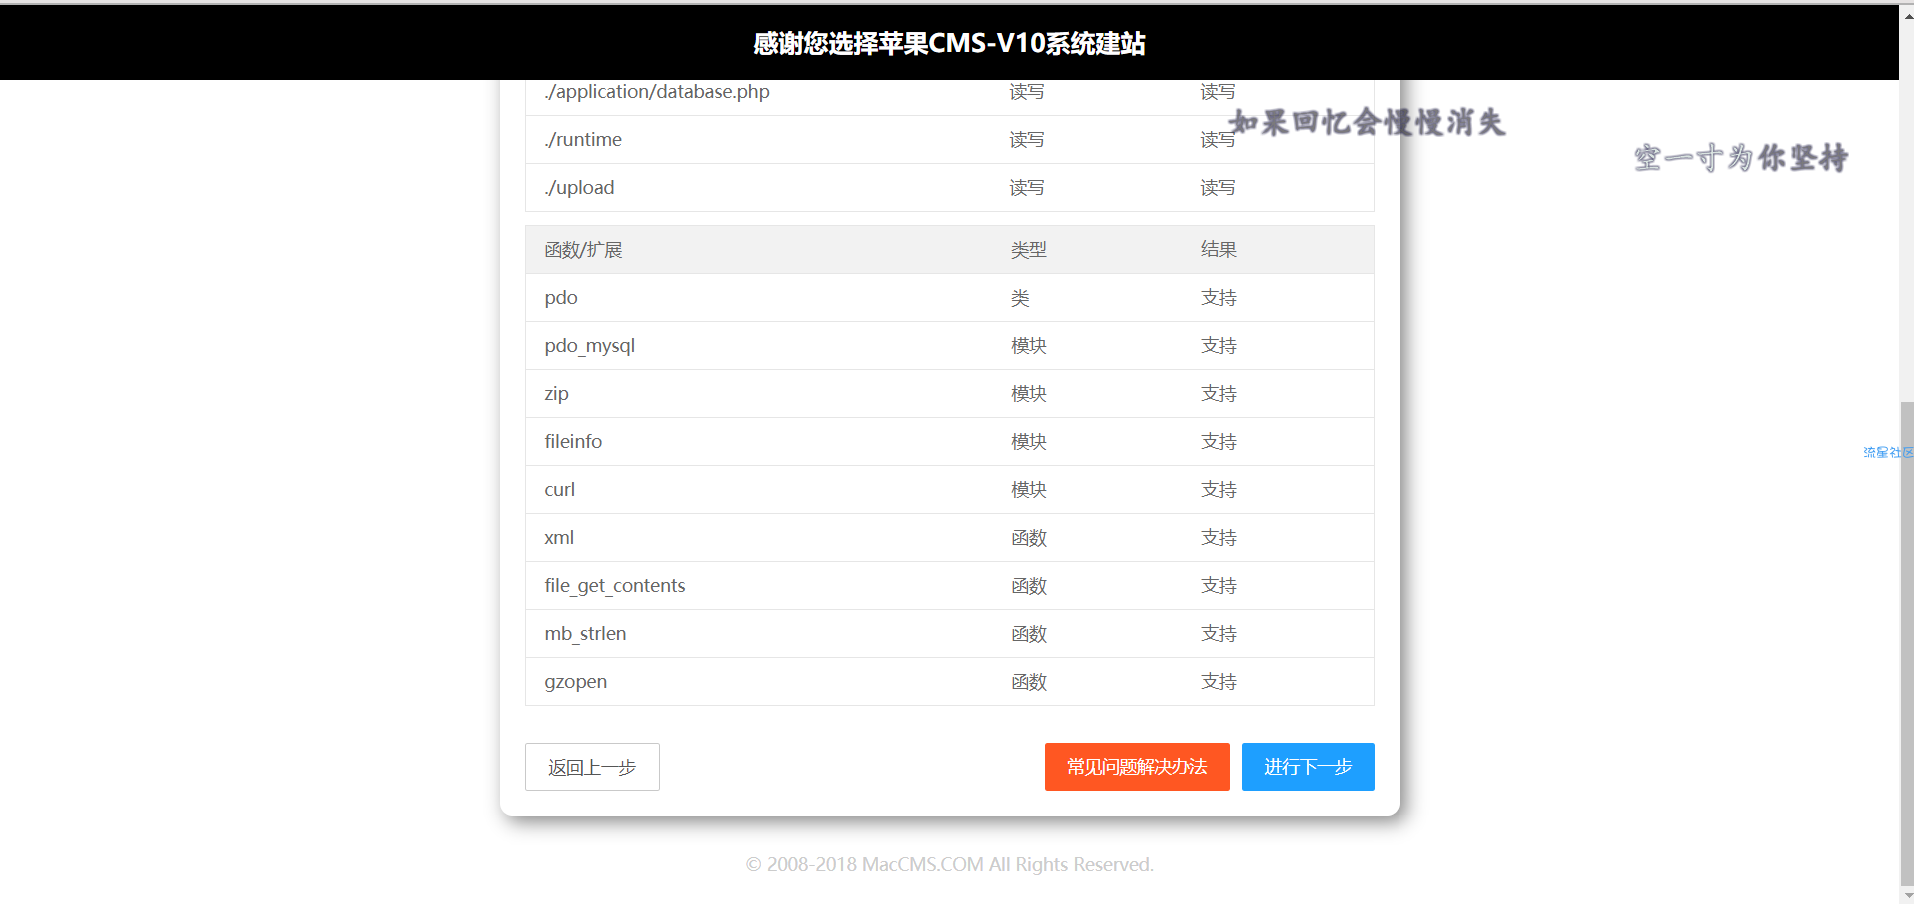Select the xml row name
Viewport: 1914px width, 904px height.
(559, 537)
